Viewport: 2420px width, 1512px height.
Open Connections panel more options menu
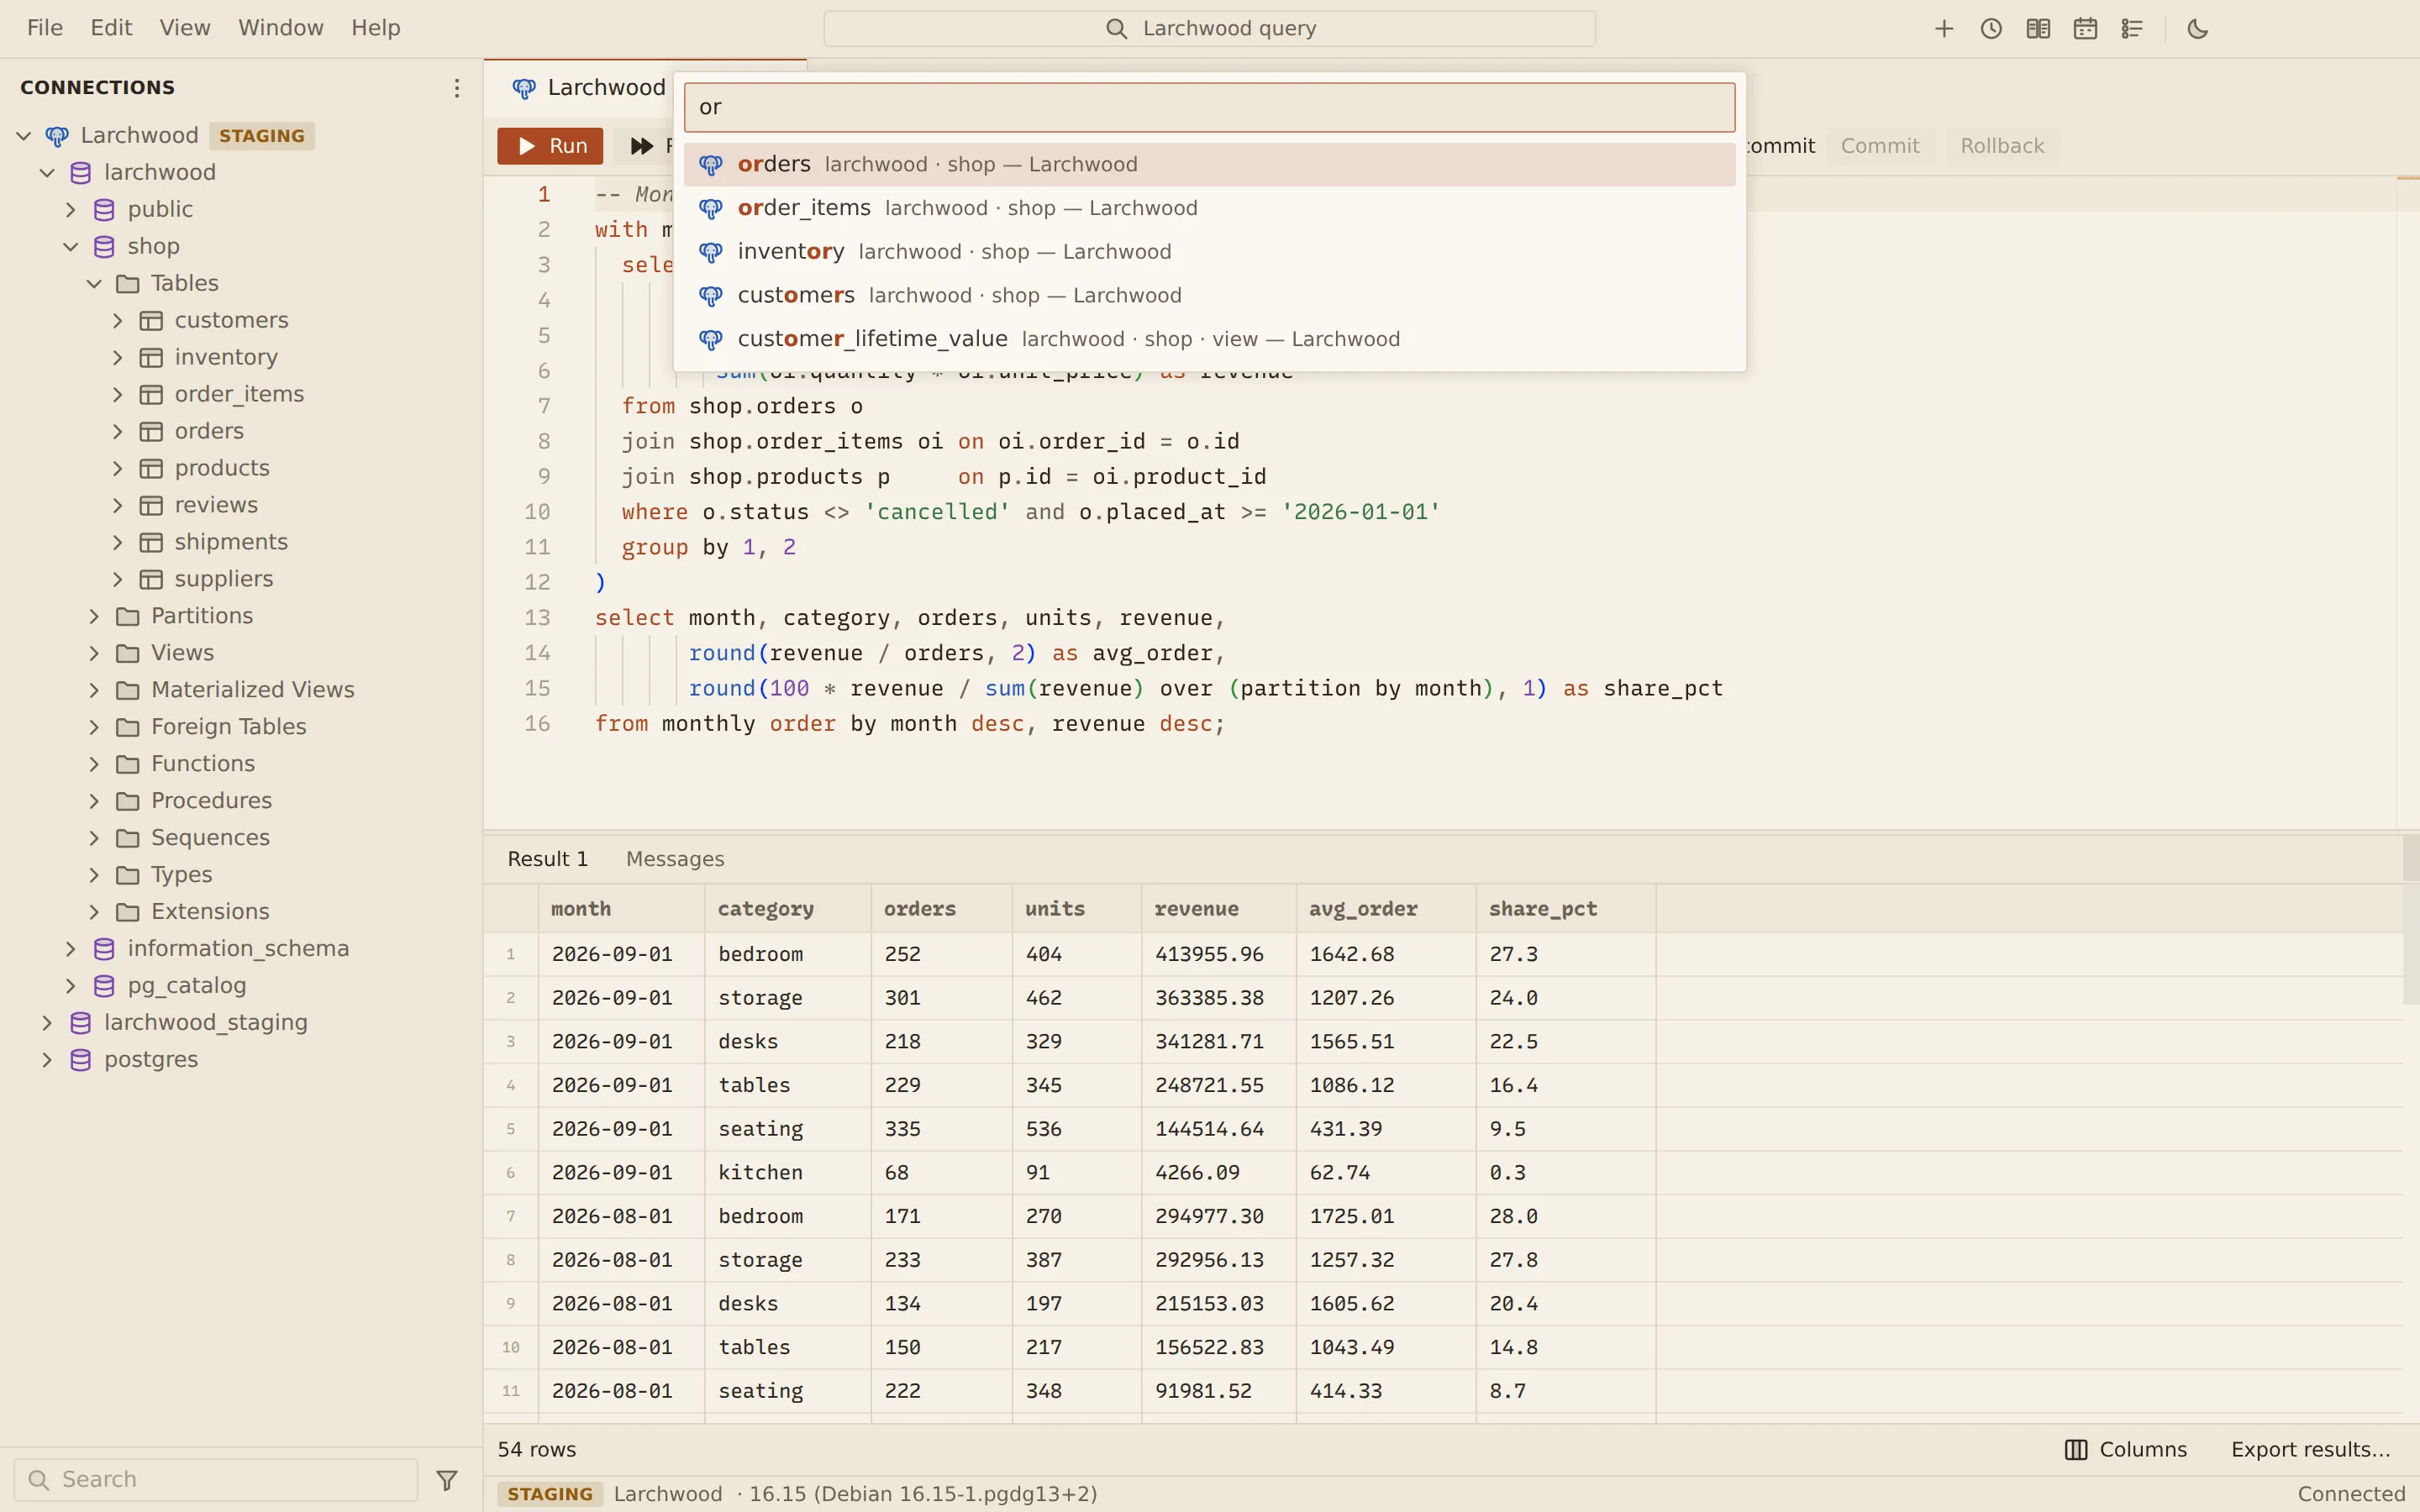(x=457, y=88)
